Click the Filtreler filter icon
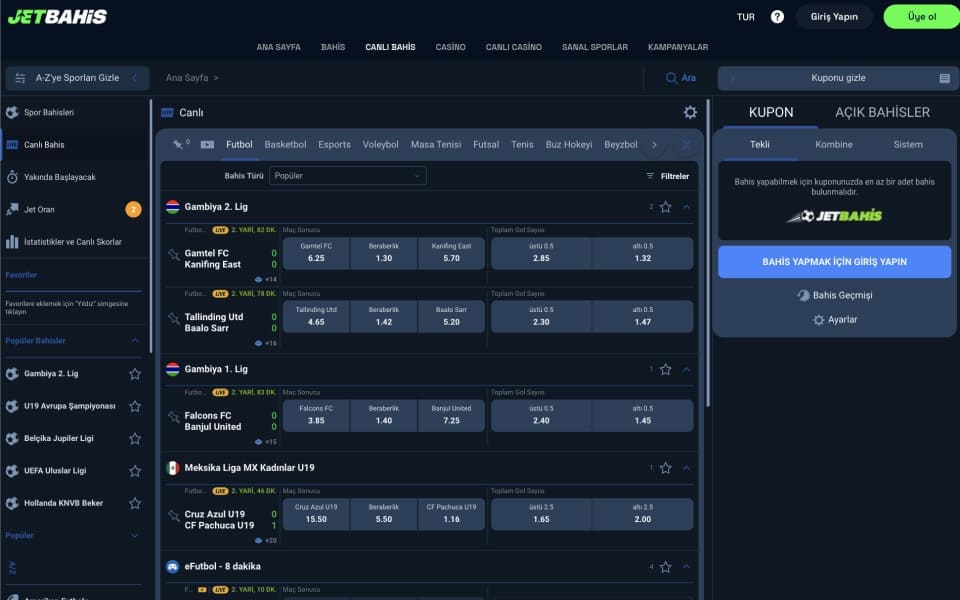960x600 pixels. coord(650,176)
